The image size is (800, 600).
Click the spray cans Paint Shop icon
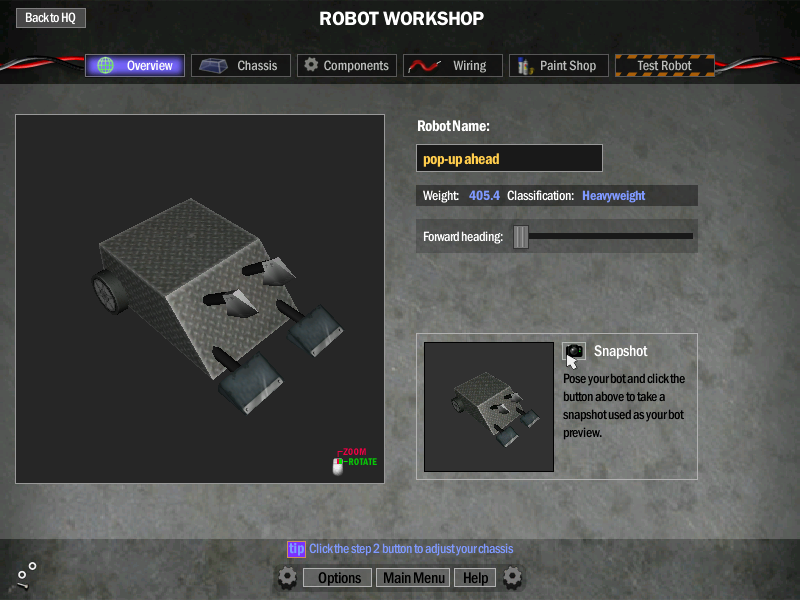524,66
